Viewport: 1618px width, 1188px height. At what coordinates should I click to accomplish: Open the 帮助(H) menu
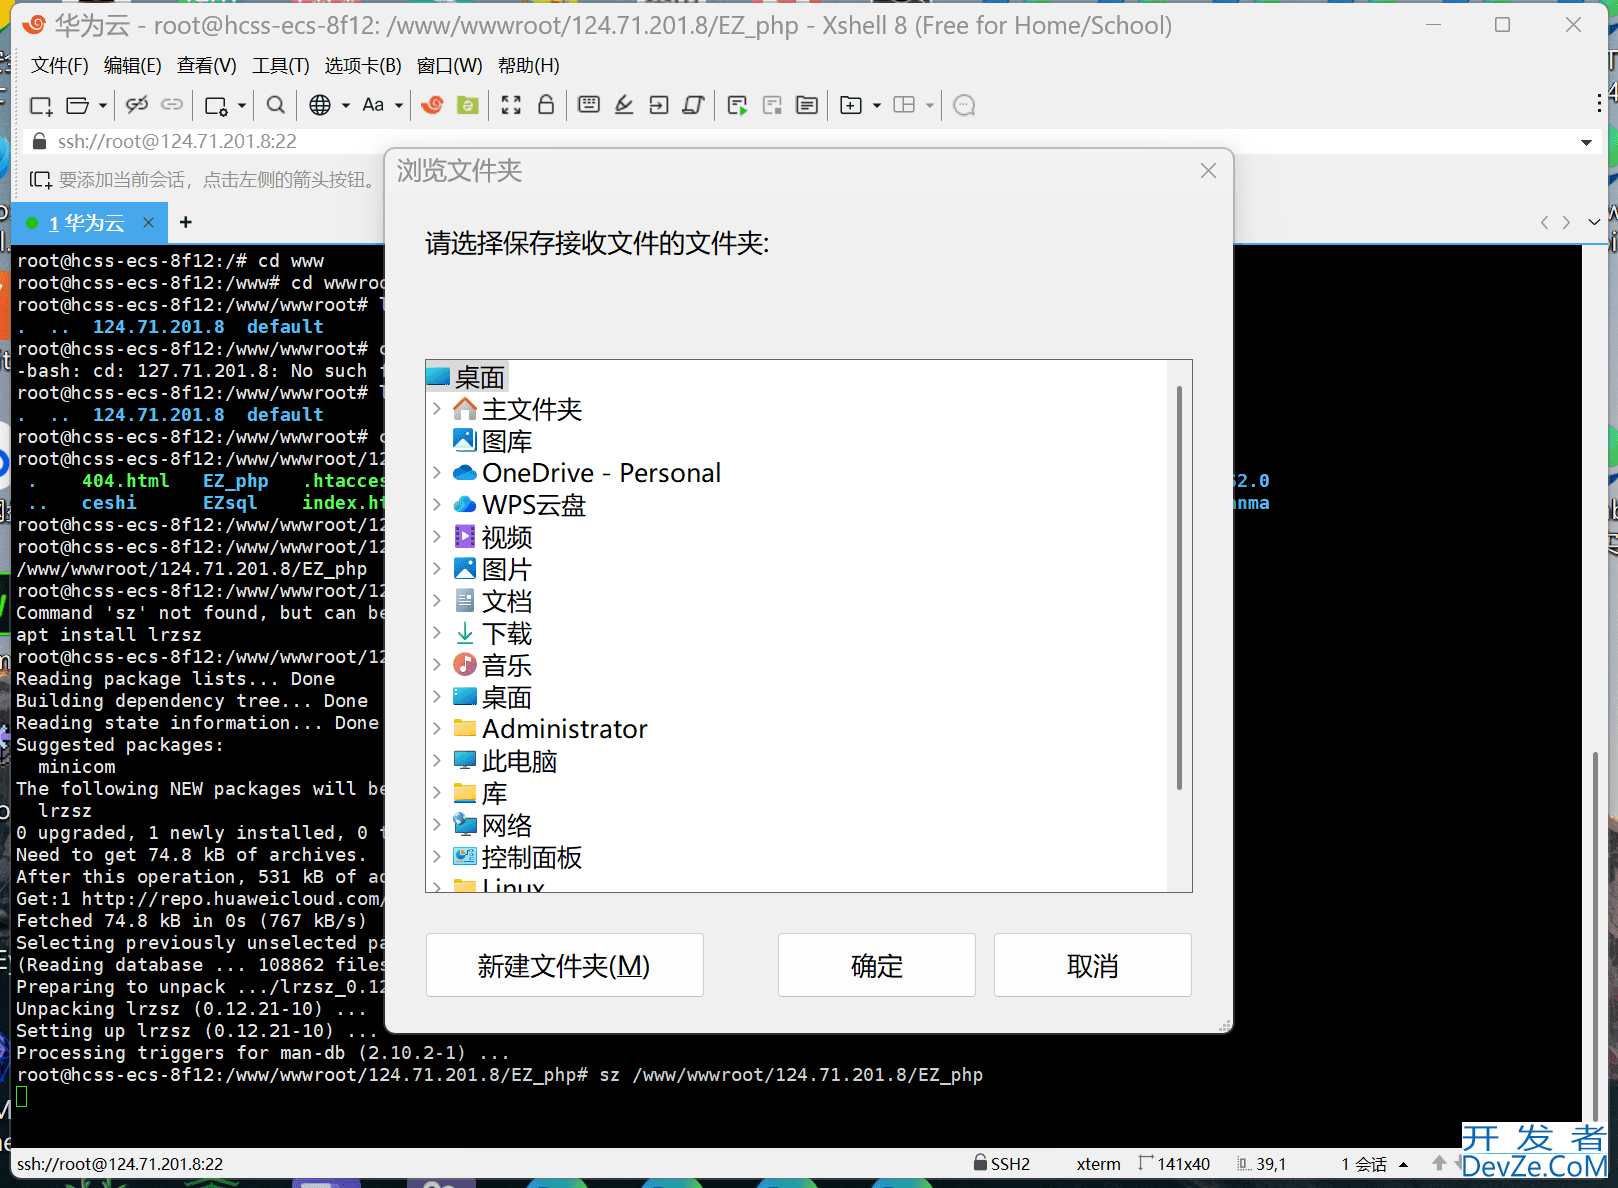tap(529, 66)
